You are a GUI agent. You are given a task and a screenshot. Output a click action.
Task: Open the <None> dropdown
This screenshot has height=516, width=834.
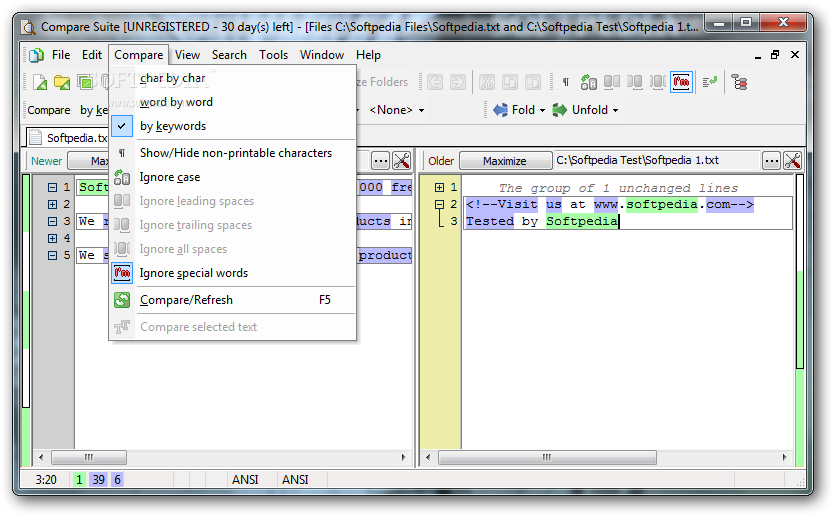point(396,110)
